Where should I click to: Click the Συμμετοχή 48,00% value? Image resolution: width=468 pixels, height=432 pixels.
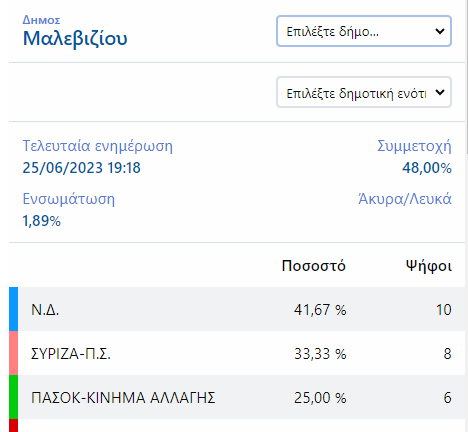(427, 168)
